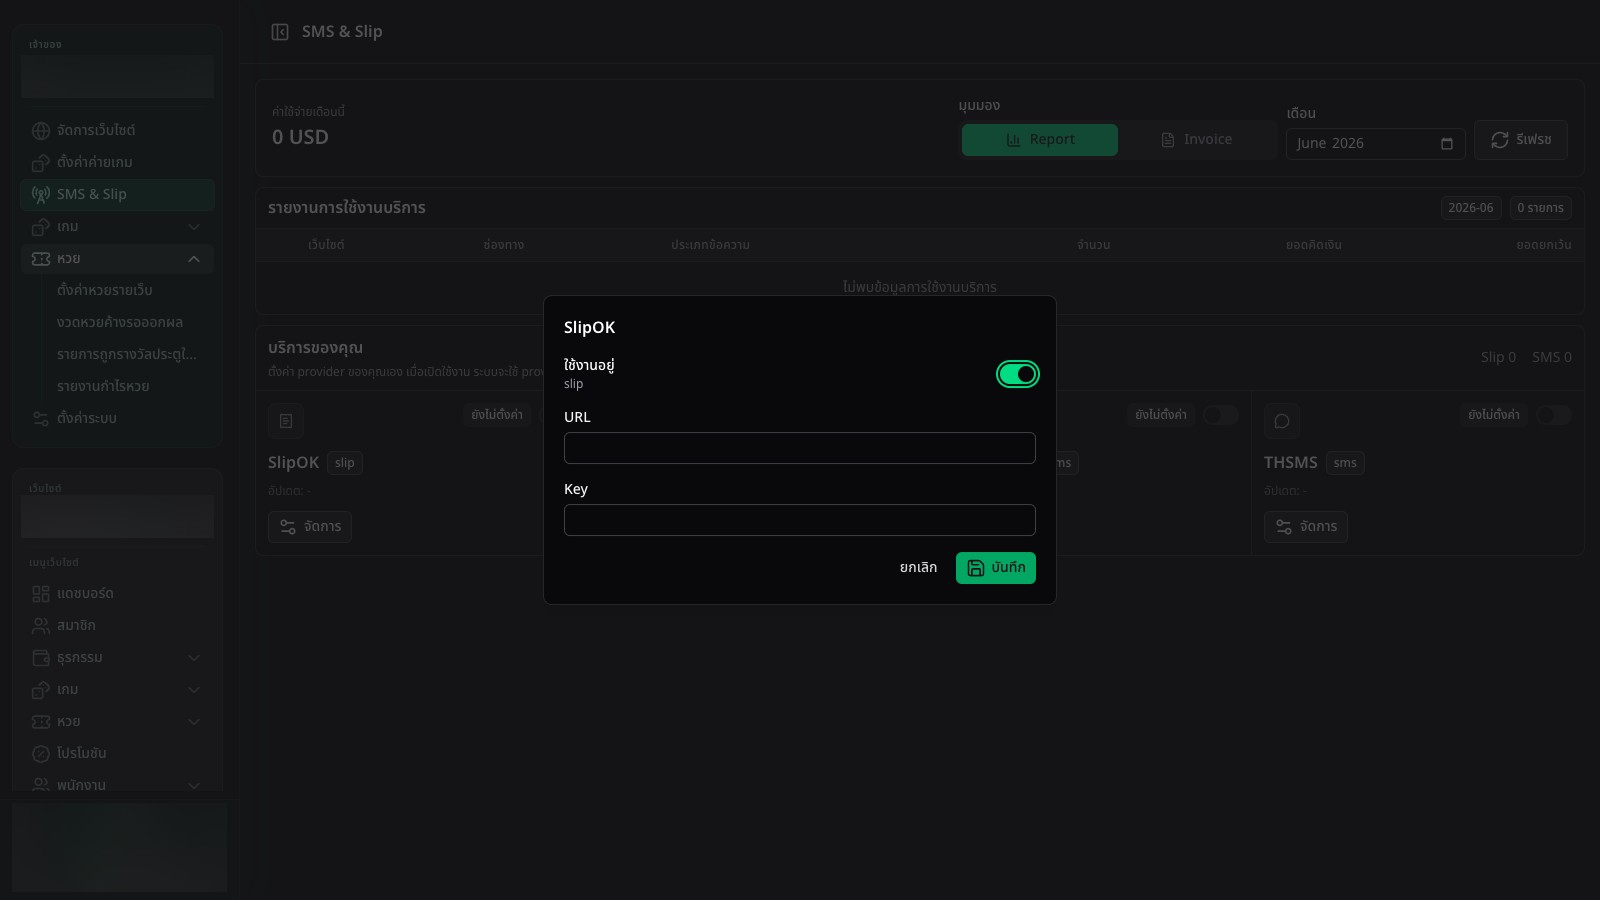Open จัดการเว็บไซต์ in the sidebar
This screenshot has height=900, width=1600.
(x=117, y=131)
